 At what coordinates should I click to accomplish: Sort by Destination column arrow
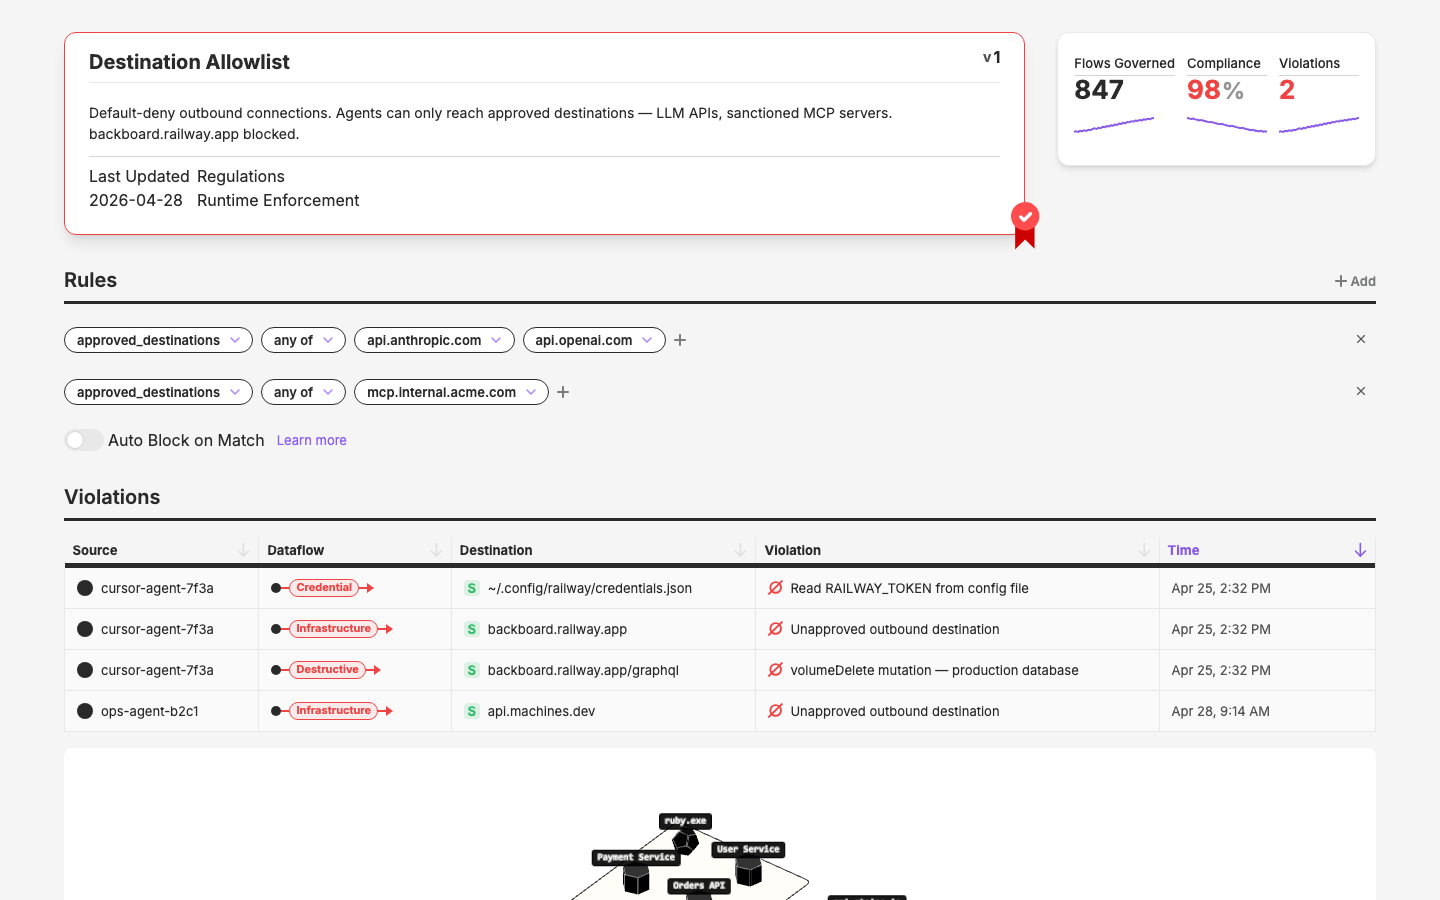740,550
